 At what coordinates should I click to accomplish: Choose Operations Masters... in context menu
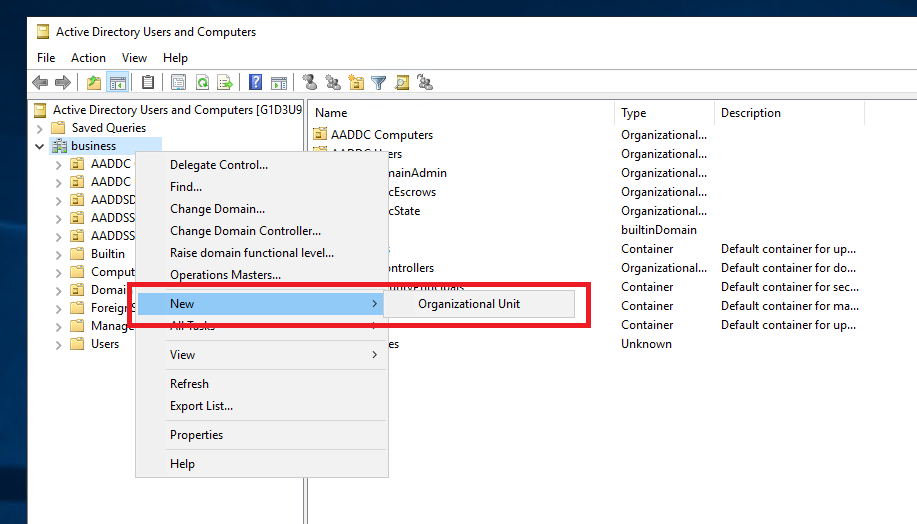point(262,275)
